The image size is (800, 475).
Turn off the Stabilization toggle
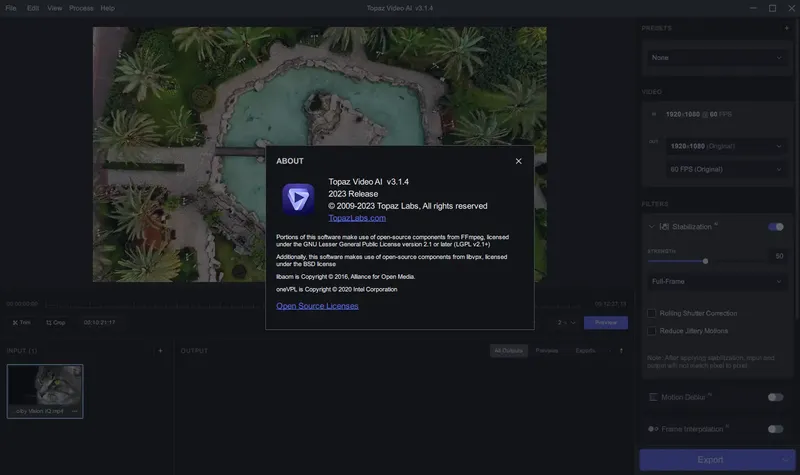(x=776, y=227)
